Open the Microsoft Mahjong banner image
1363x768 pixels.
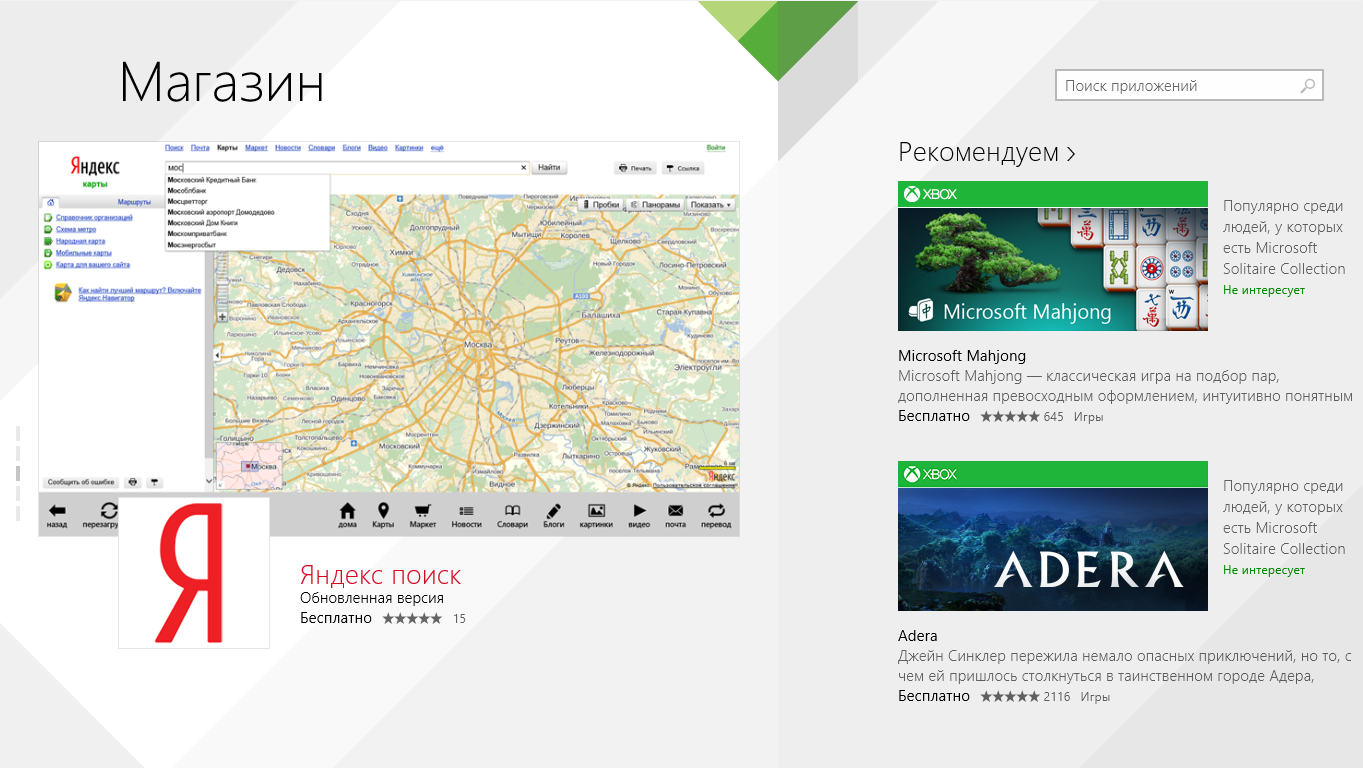pyautogui.click(x=1053, y=256)
